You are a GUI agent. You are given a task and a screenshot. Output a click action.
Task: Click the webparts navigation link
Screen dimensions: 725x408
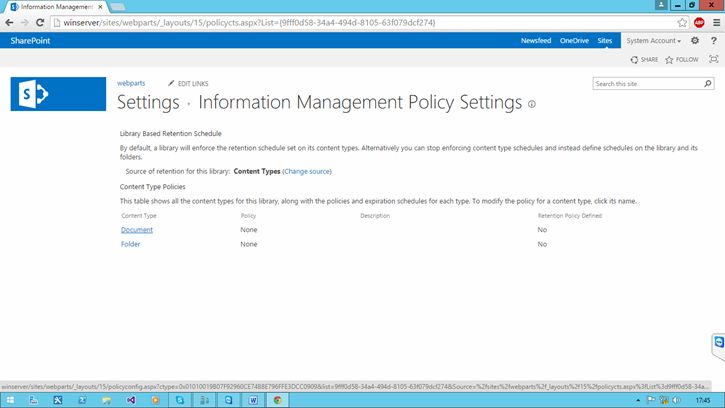131,83
